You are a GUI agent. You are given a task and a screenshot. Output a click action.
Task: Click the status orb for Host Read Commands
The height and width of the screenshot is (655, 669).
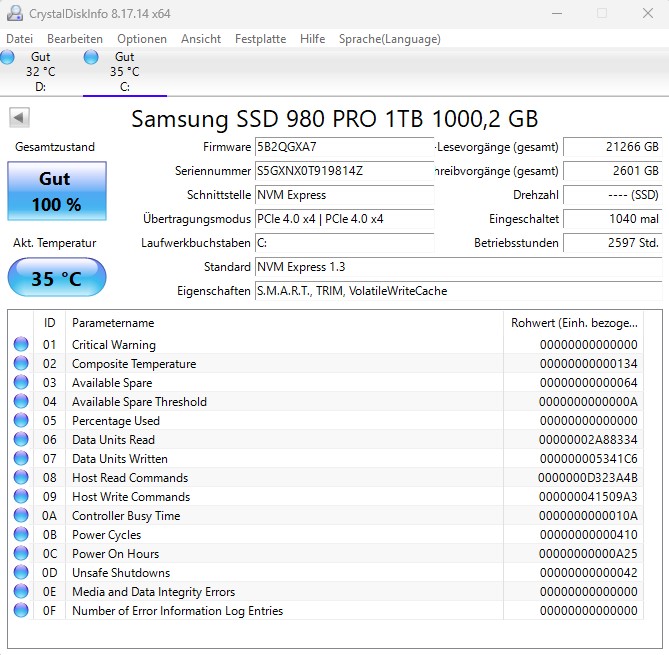pos(21,477)
